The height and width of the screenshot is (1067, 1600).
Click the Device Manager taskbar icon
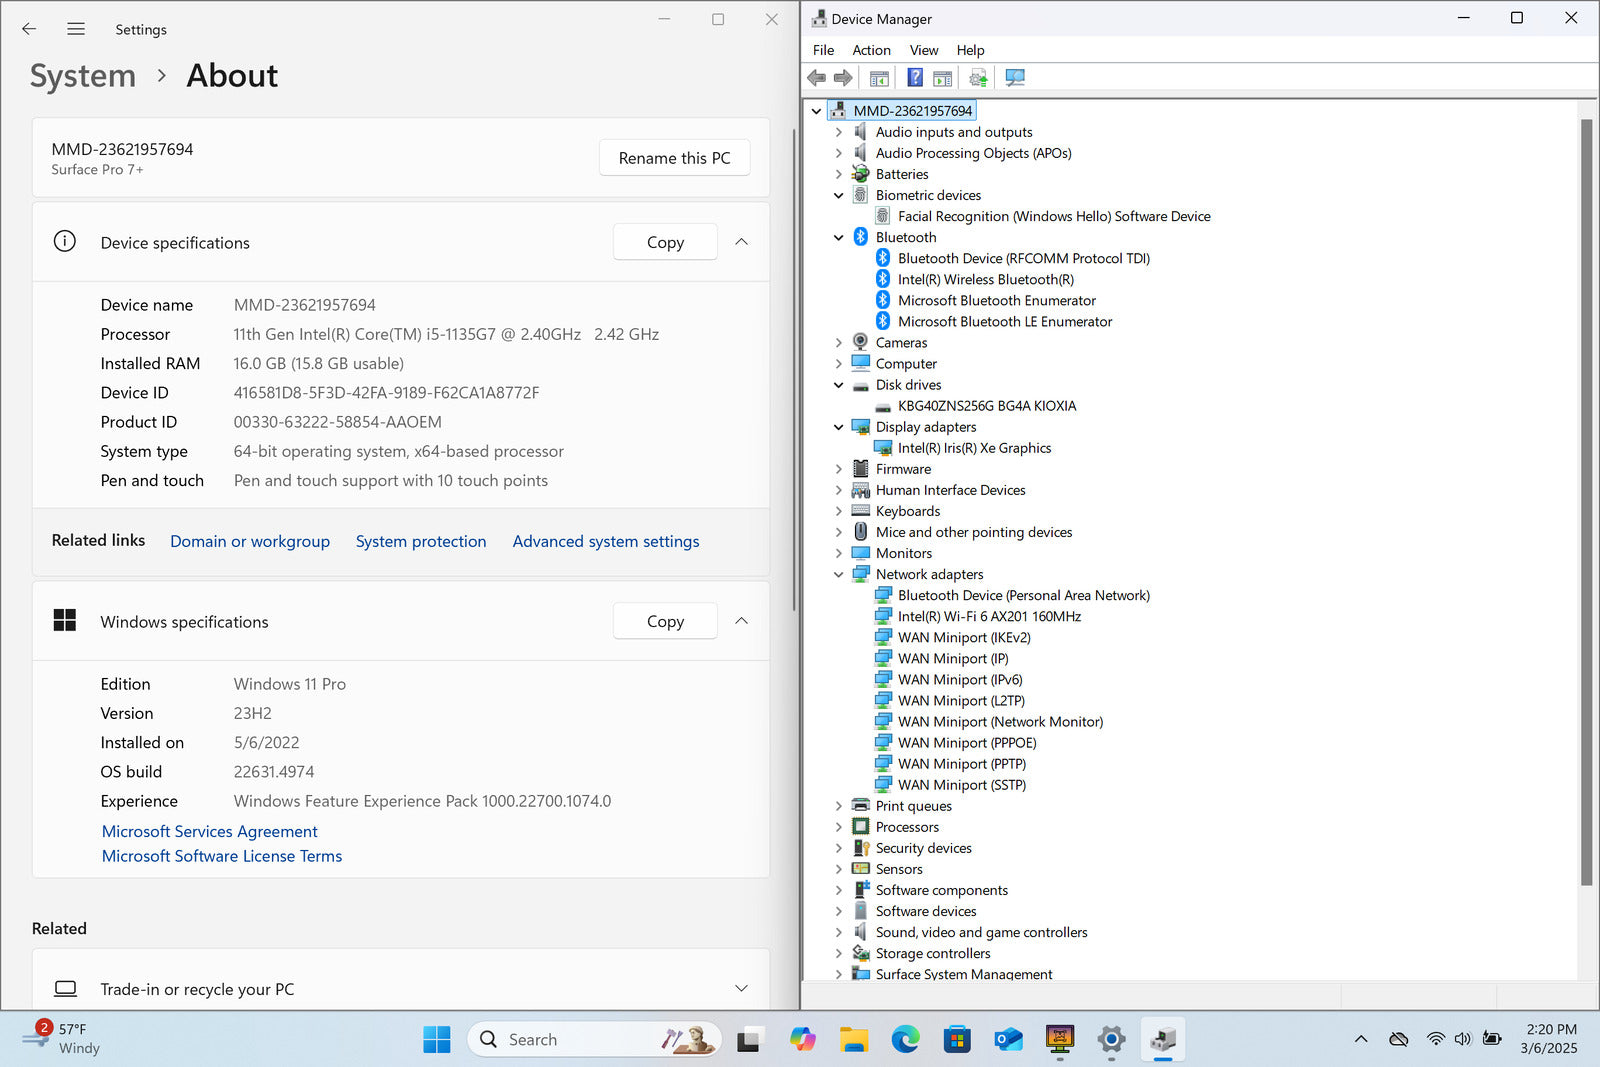click(x=1163, y=1040)
